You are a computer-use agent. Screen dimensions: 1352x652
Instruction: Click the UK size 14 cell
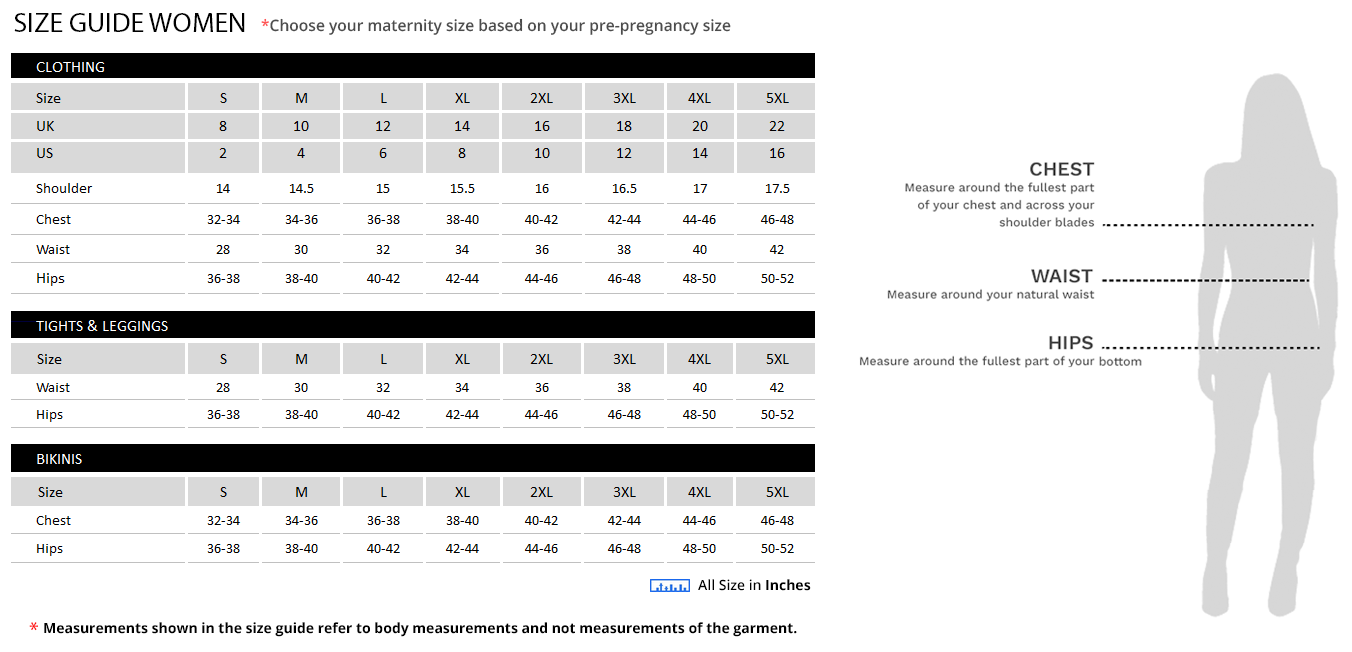[462, 126]
